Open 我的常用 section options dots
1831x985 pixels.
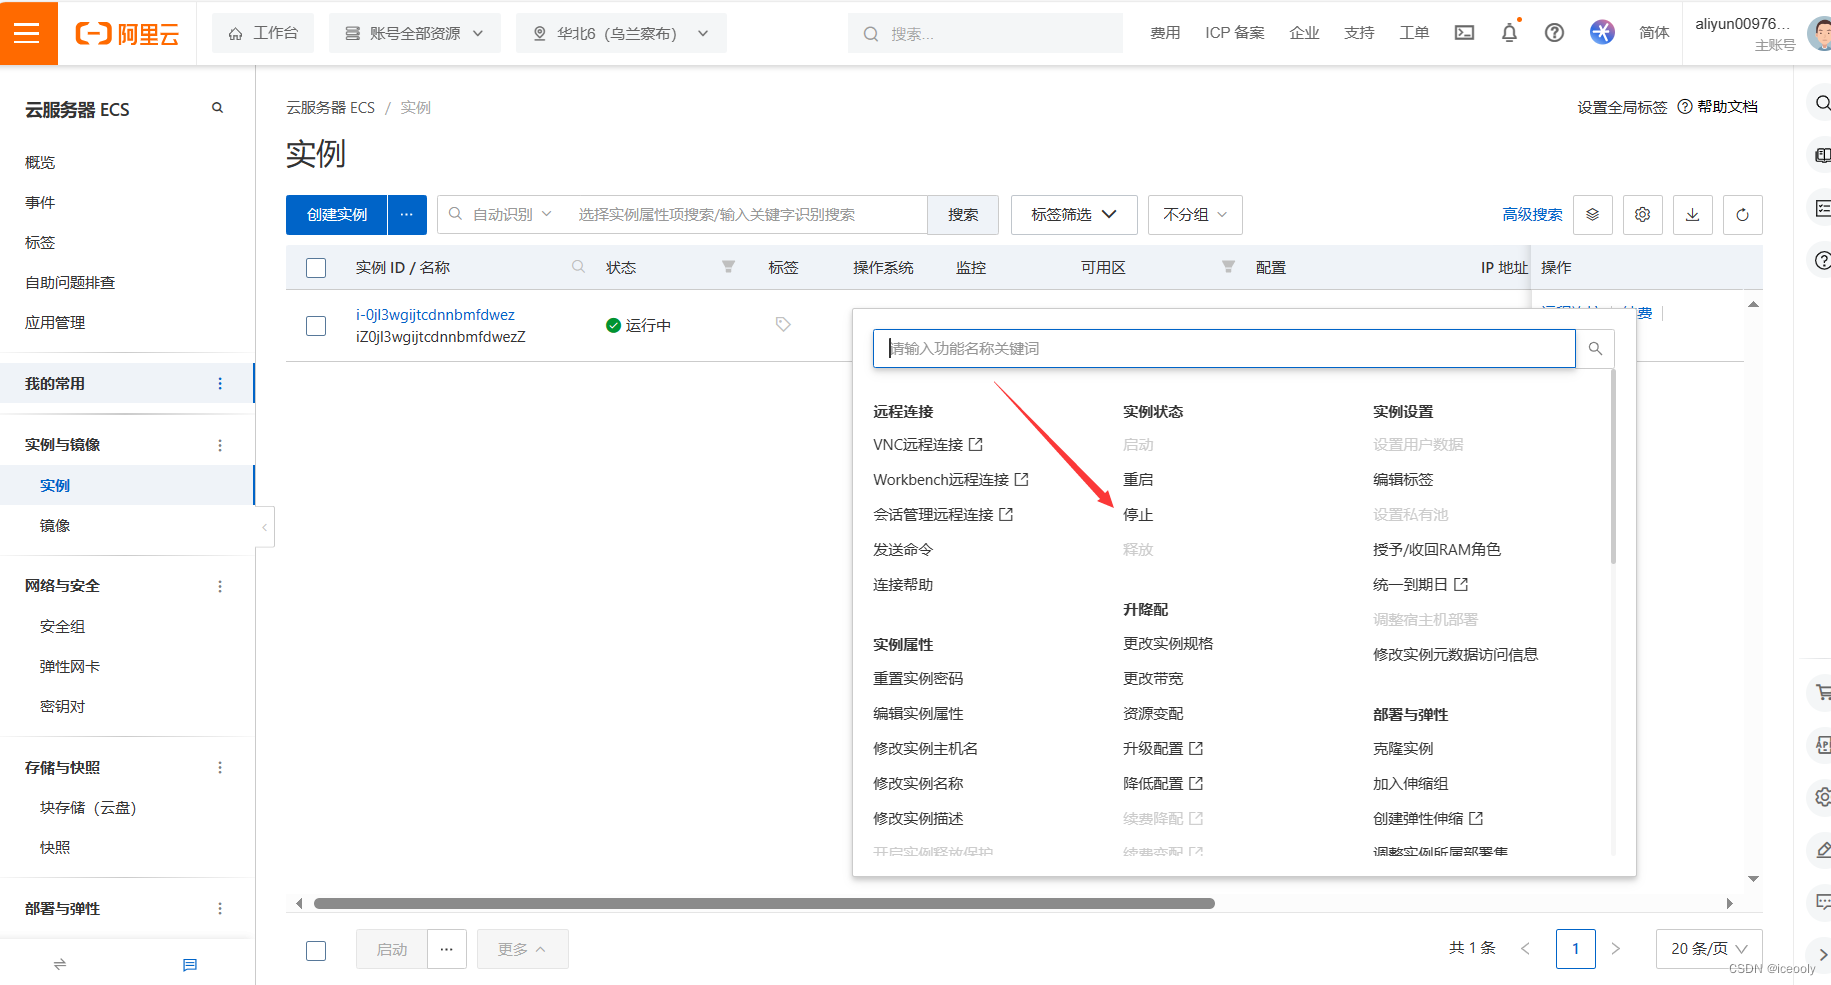coord(220,384)
